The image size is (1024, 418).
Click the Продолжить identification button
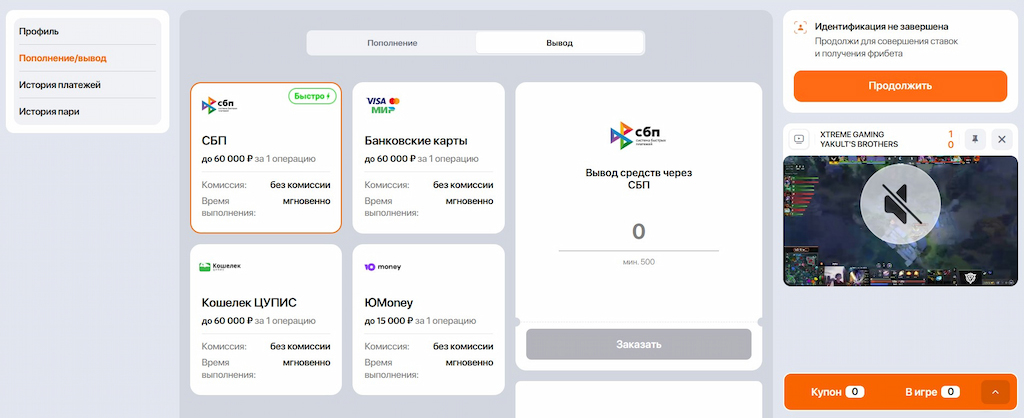[900, 86]
